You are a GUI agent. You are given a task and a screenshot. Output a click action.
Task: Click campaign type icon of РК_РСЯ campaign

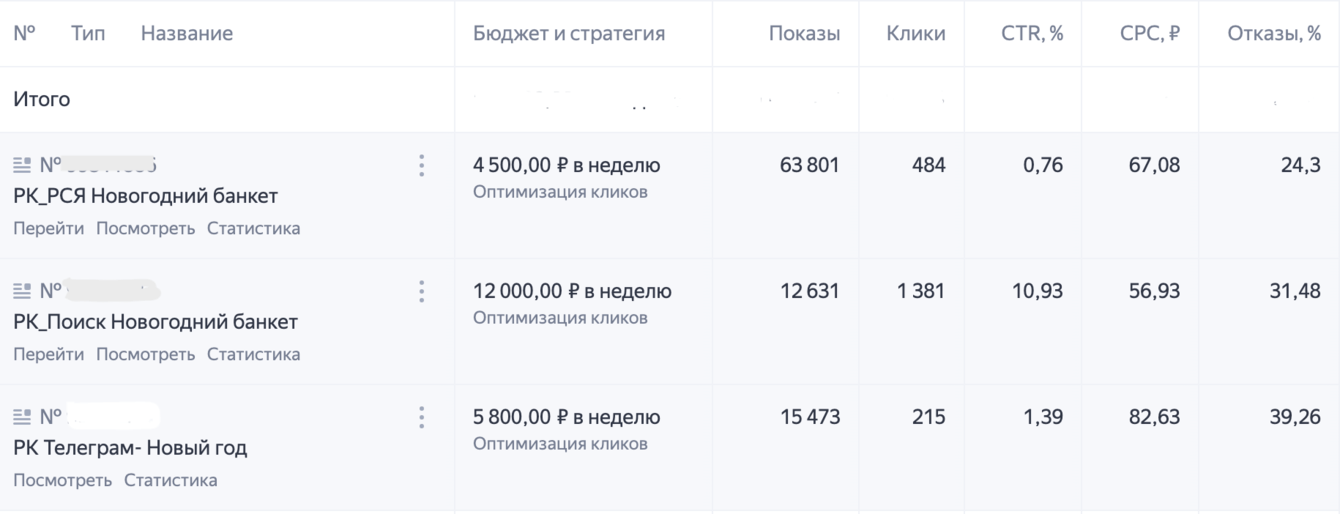[22, 166]
